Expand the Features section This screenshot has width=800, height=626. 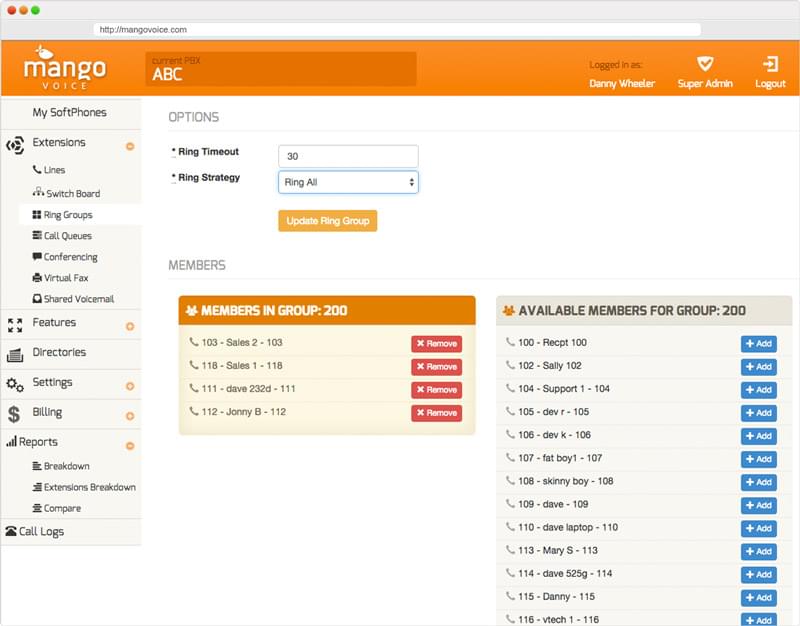click(x=130, y=326)
